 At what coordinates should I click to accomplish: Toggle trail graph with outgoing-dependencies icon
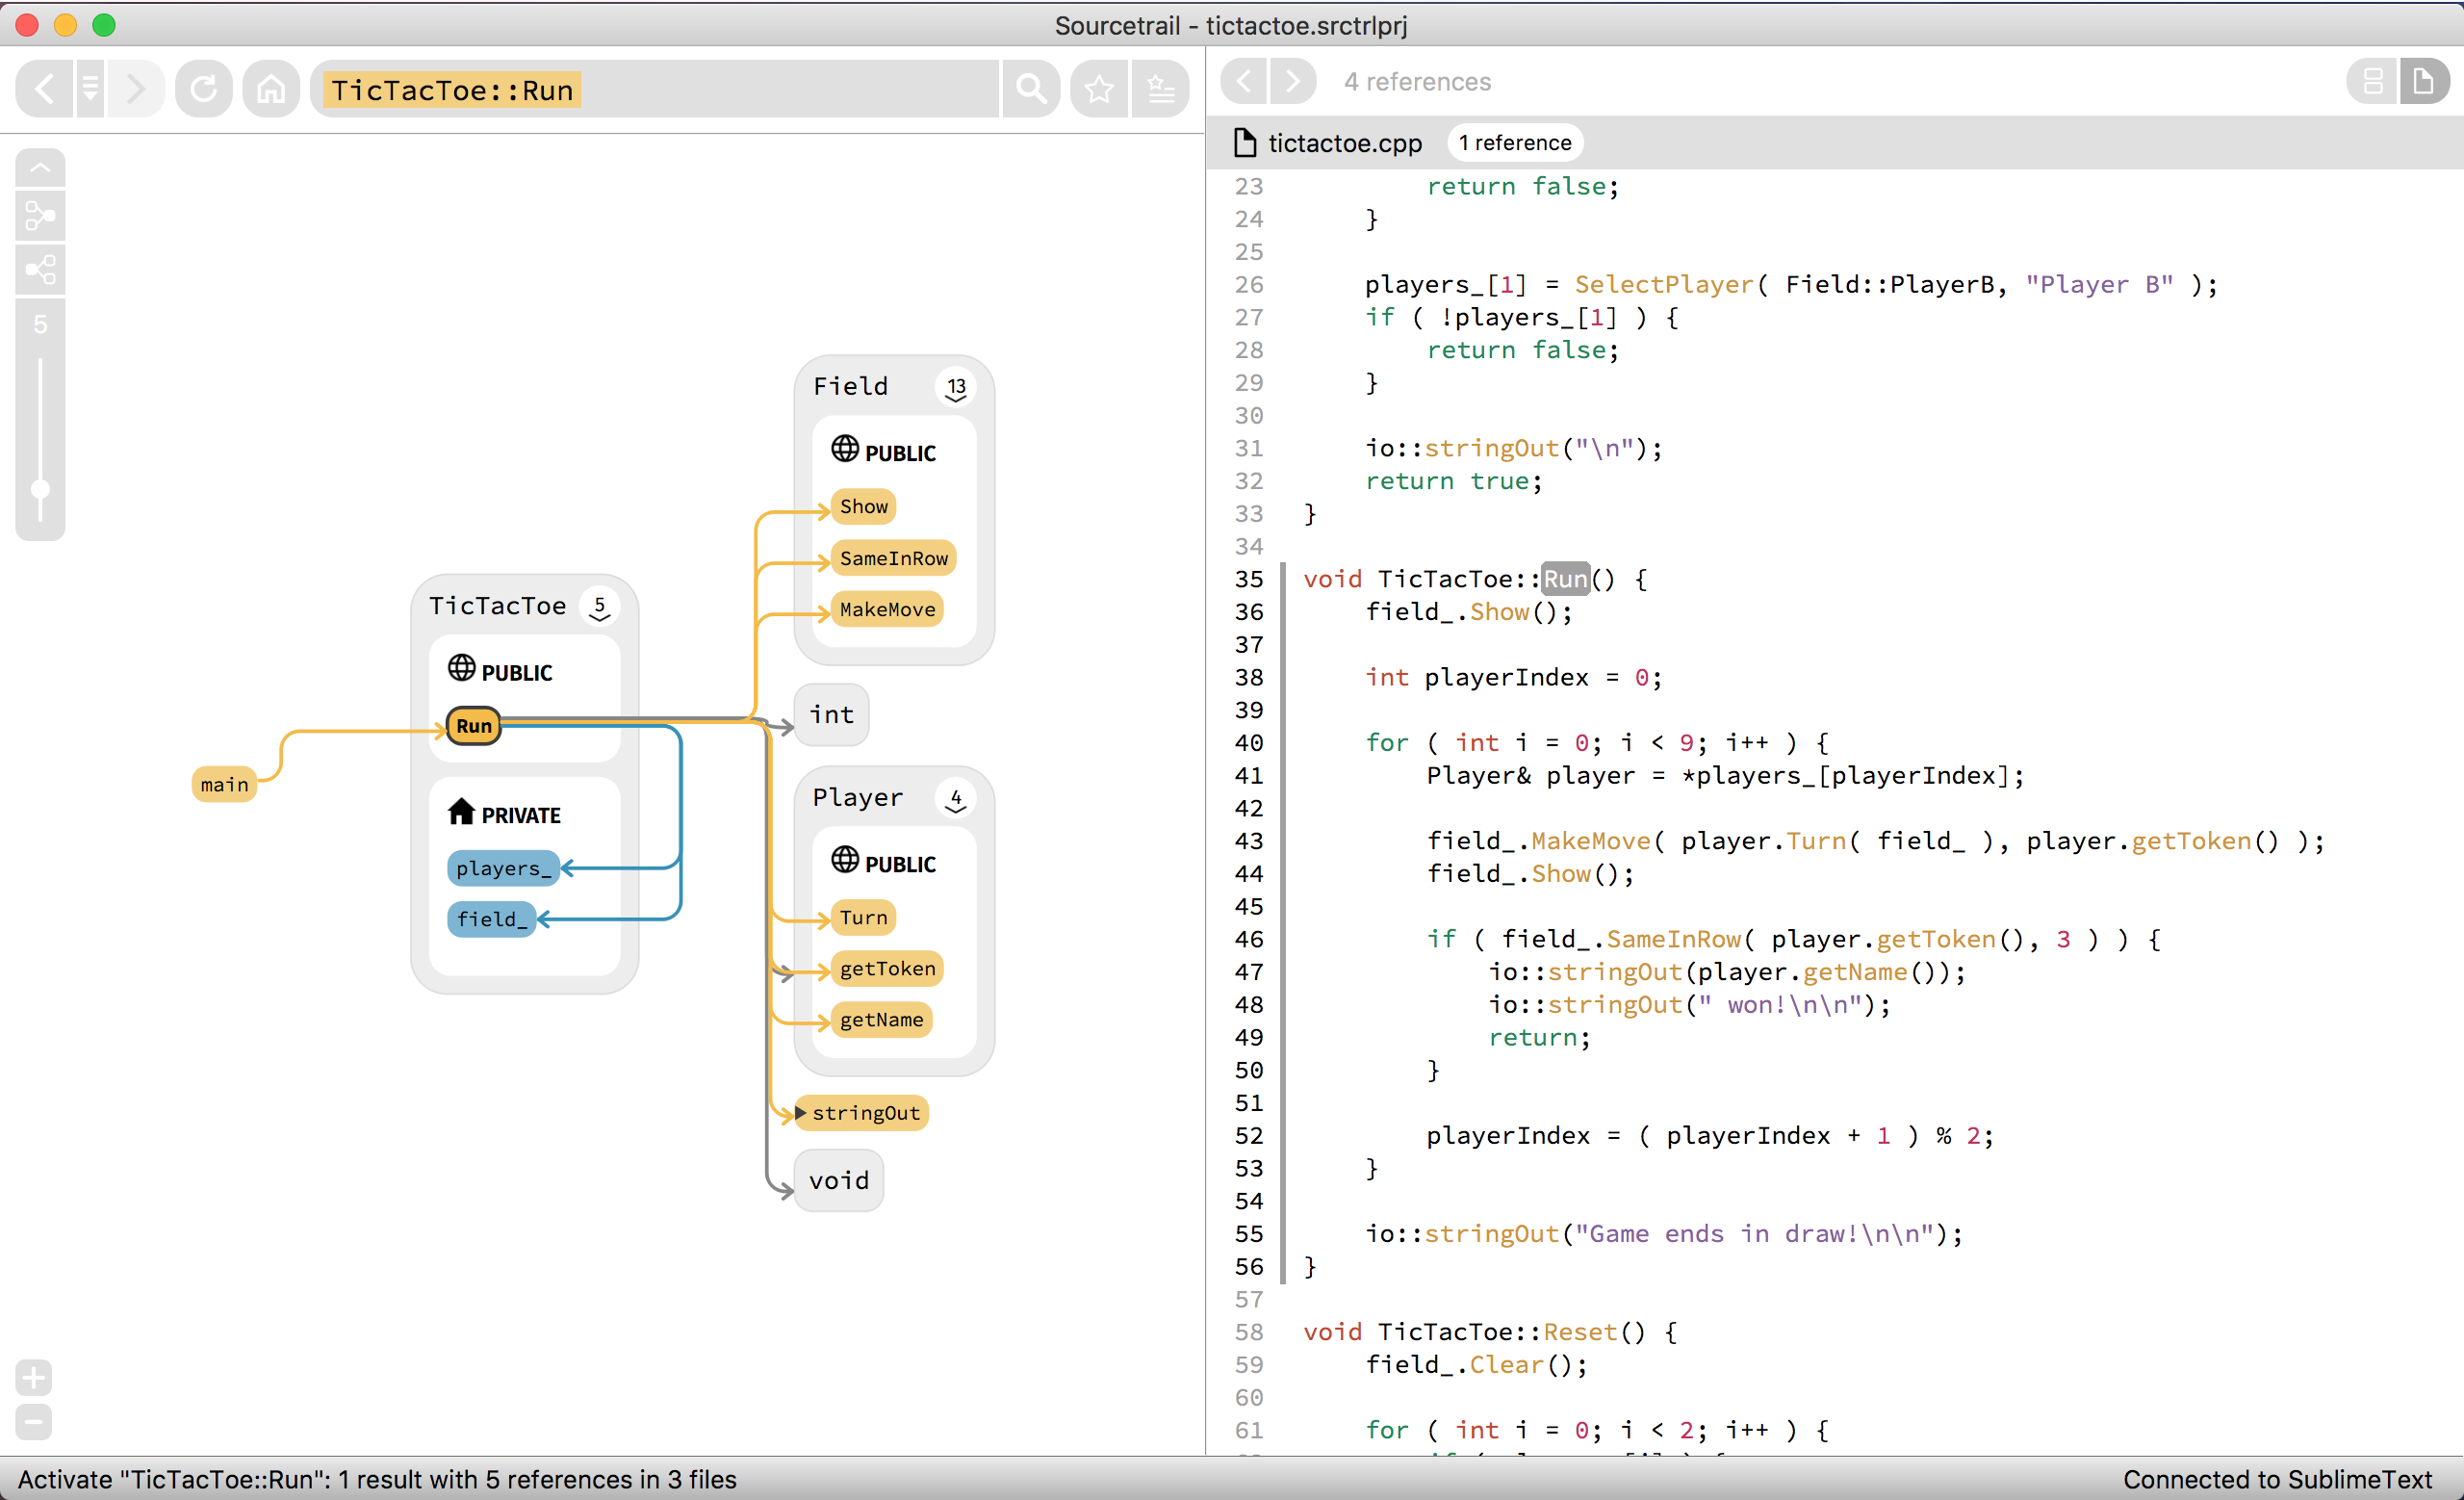pos(40,269)
